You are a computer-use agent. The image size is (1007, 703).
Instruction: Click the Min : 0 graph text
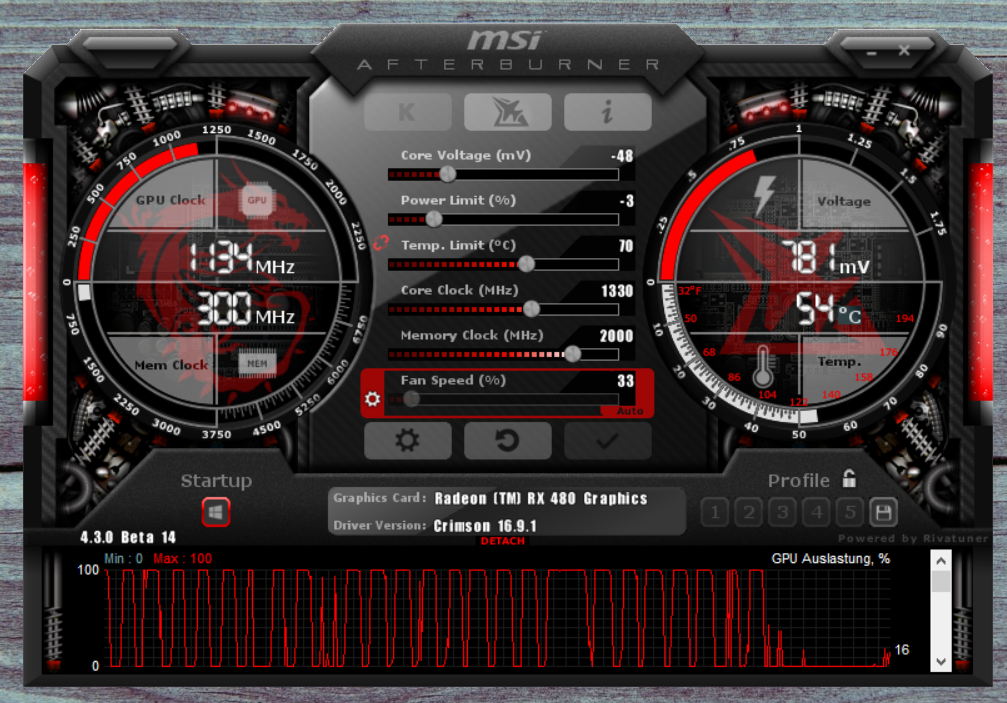[123, 559]
